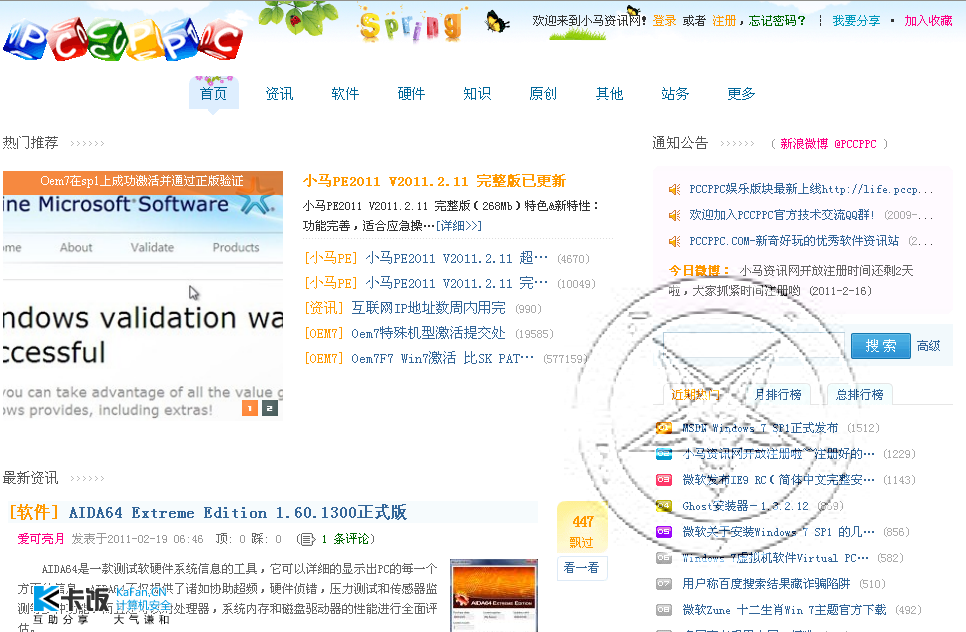The height and width of the screenshot is (632, 966).
Task: Click the 看一看 button
Action: [582, 567]
